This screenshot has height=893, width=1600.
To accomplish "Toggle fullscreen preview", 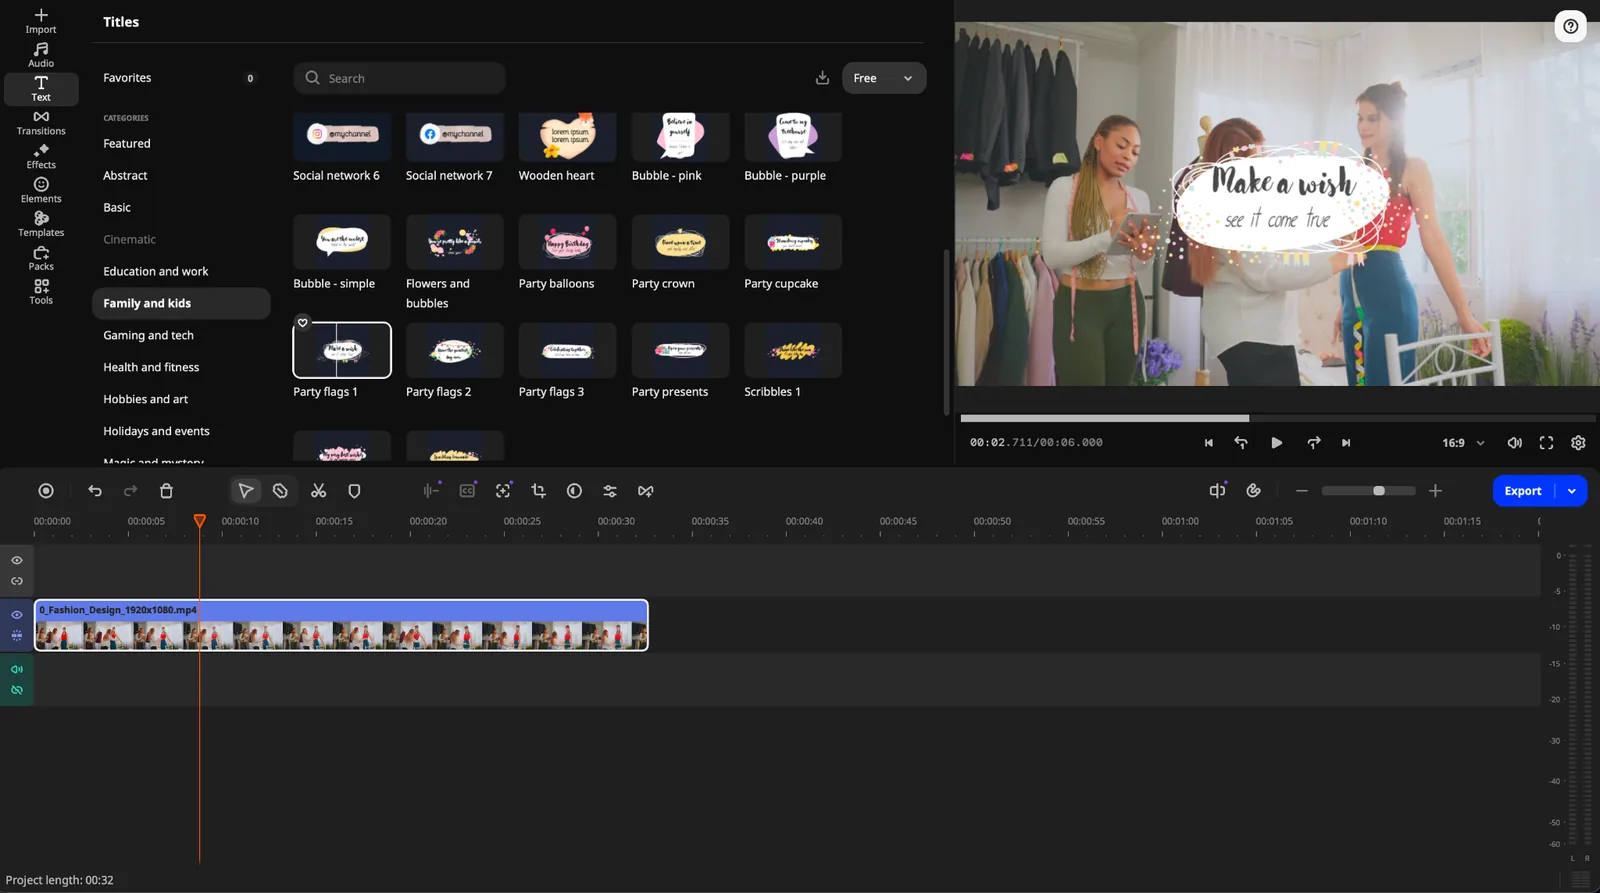I will pos(1546,443).
